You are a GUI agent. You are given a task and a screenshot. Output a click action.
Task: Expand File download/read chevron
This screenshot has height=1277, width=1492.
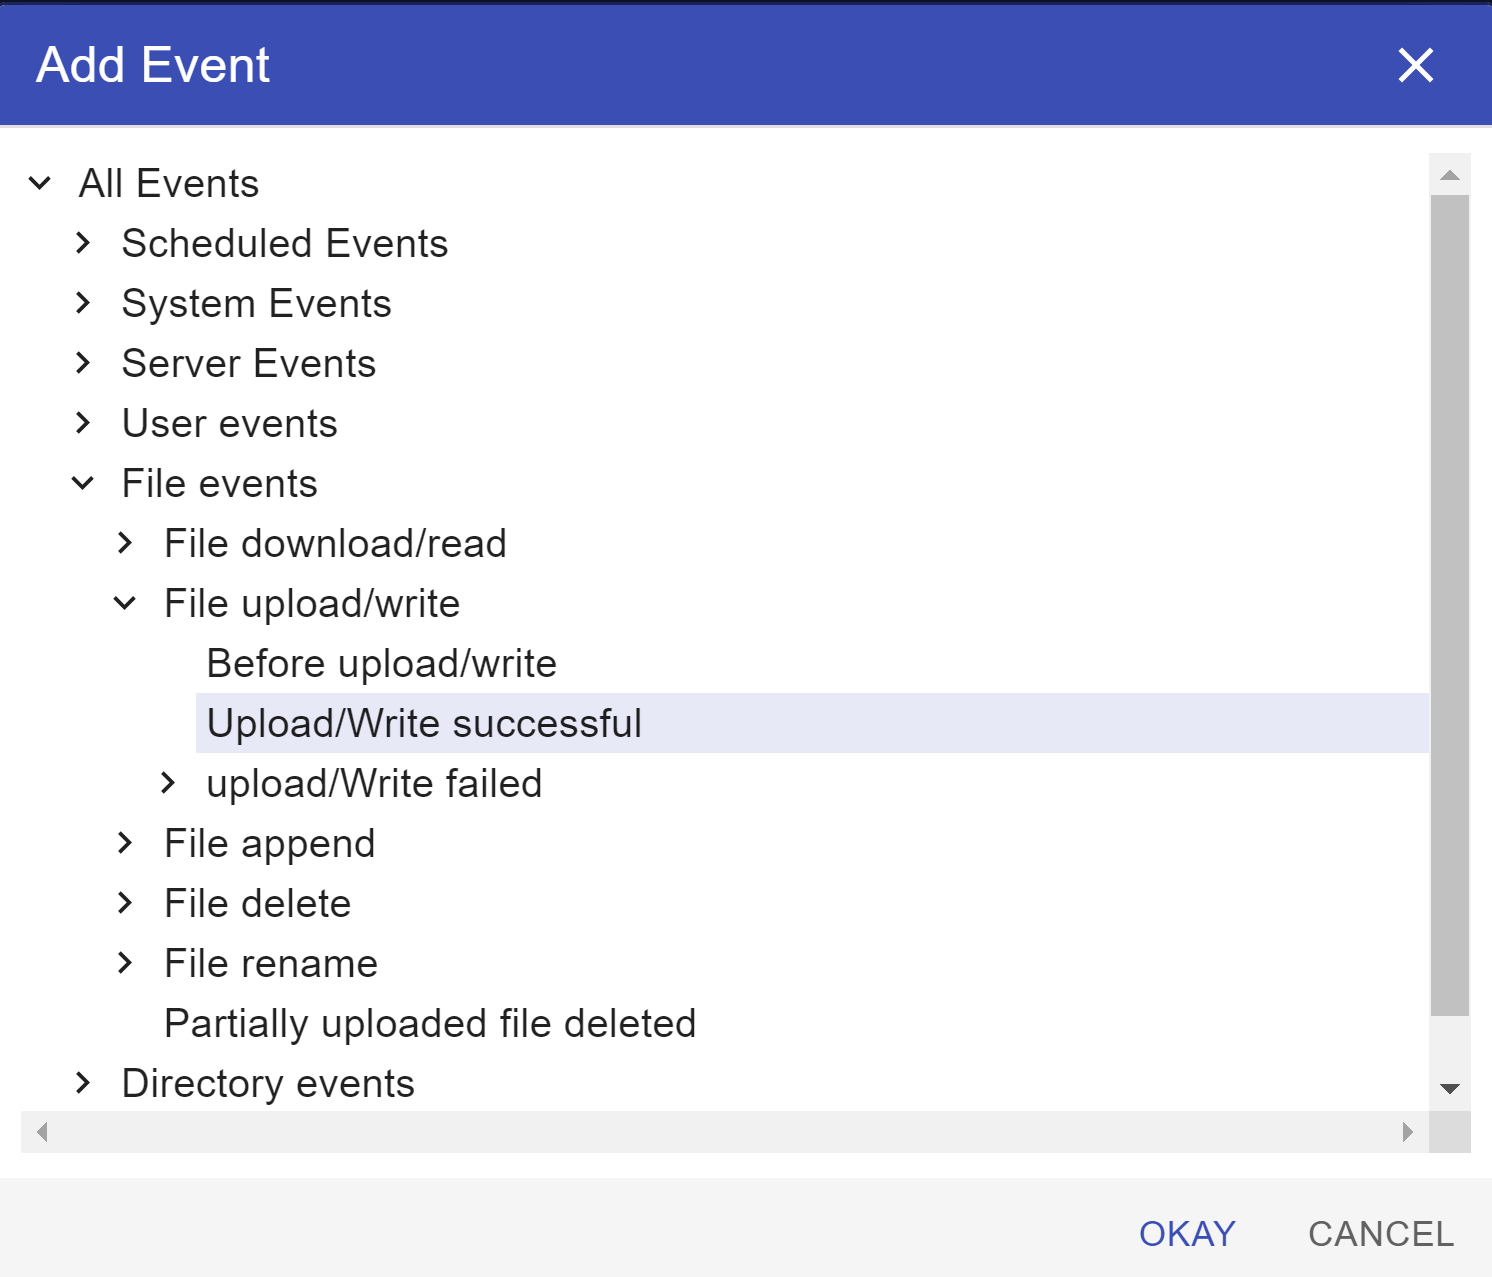125,544
